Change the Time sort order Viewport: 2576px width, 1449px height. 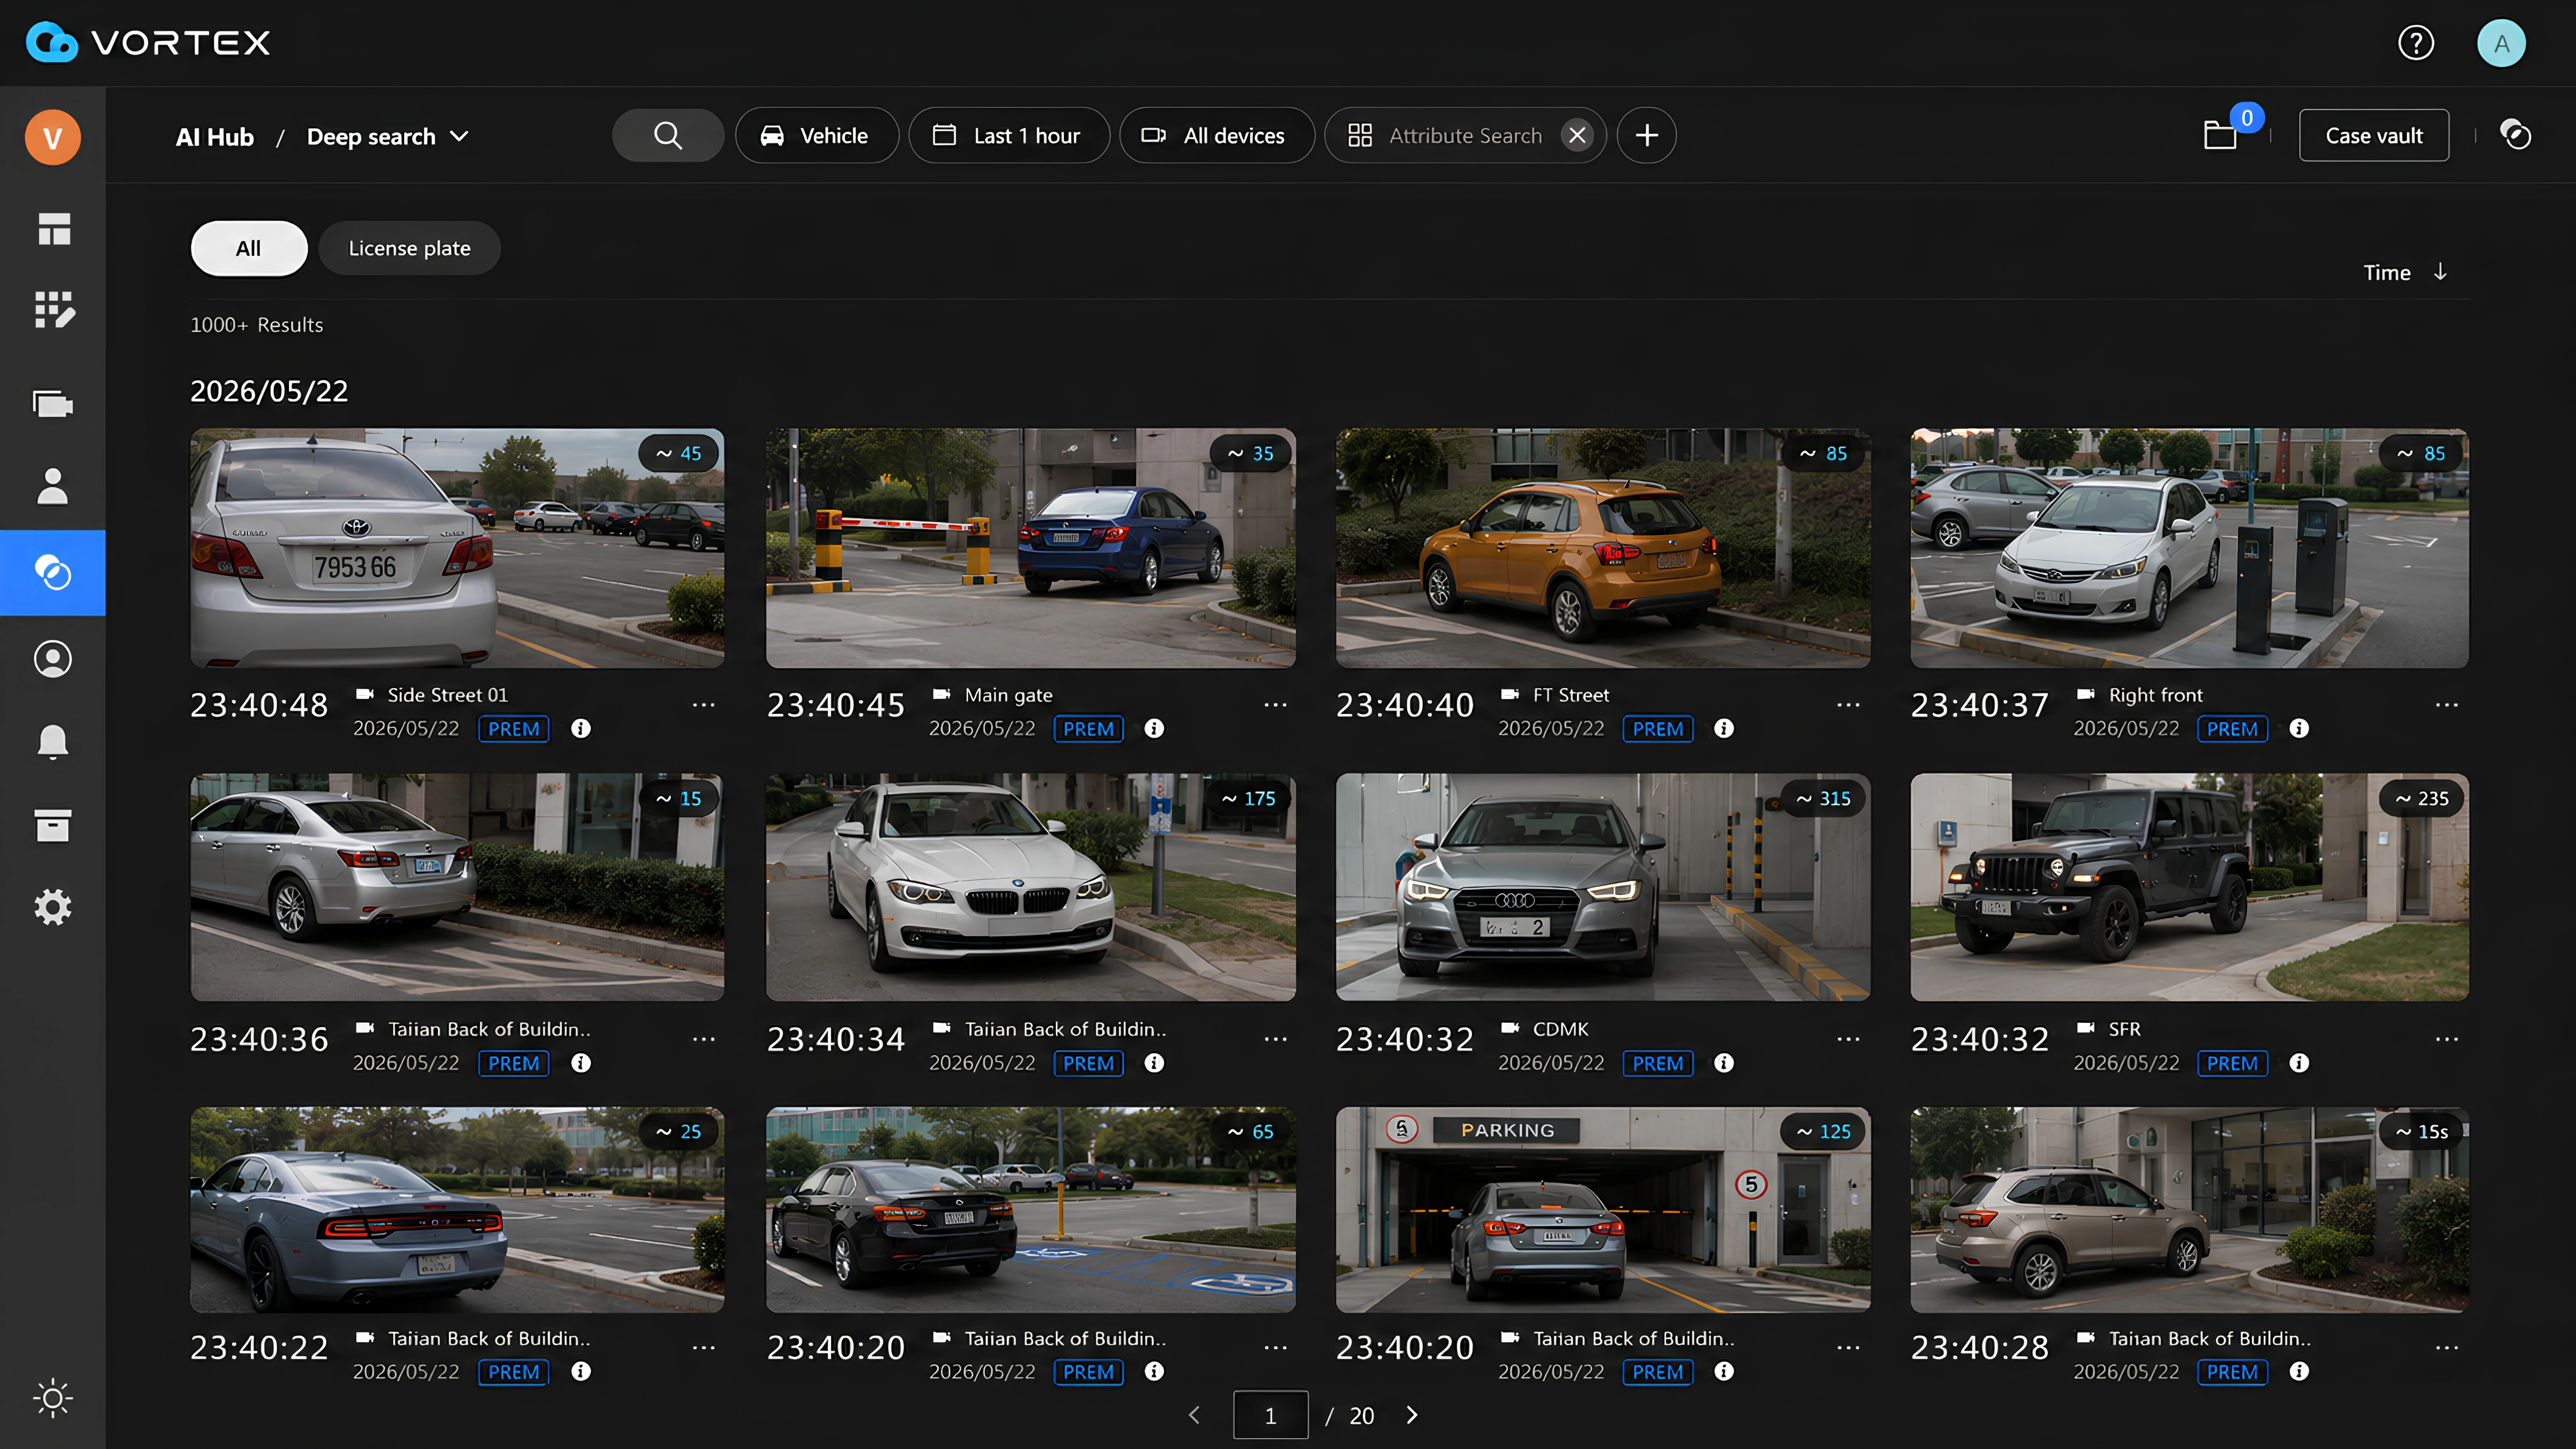pos(2406,272)
